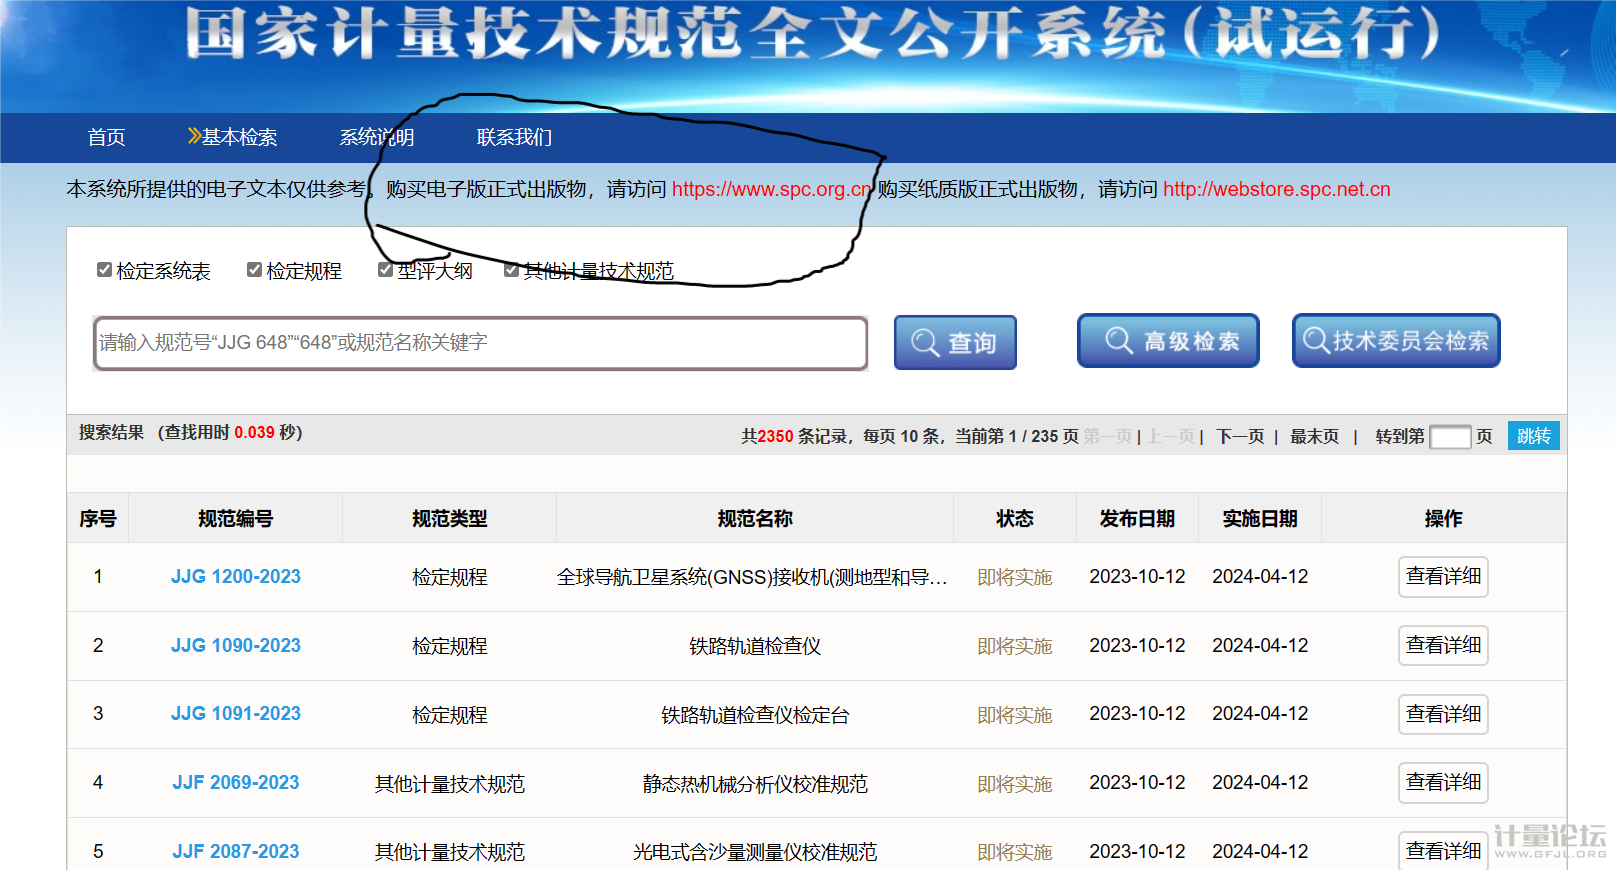Click the 查询 search button

(x=954, y=343)
